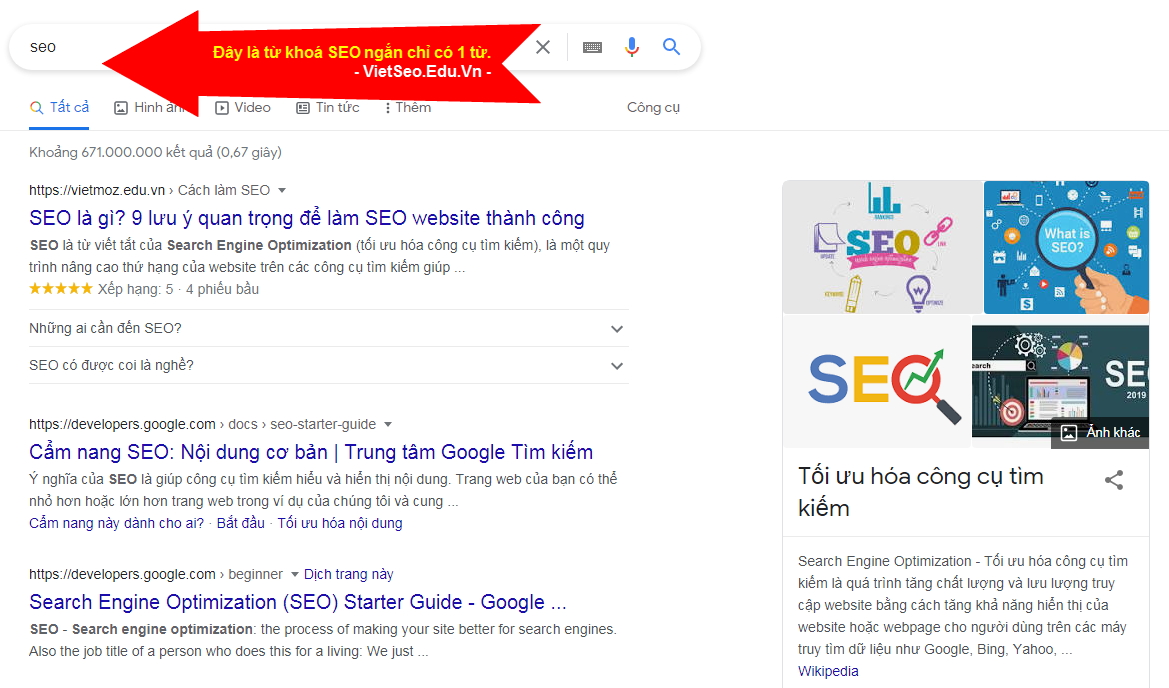Click the "What is SEO?" image thumbnail

pos(1066,247)
